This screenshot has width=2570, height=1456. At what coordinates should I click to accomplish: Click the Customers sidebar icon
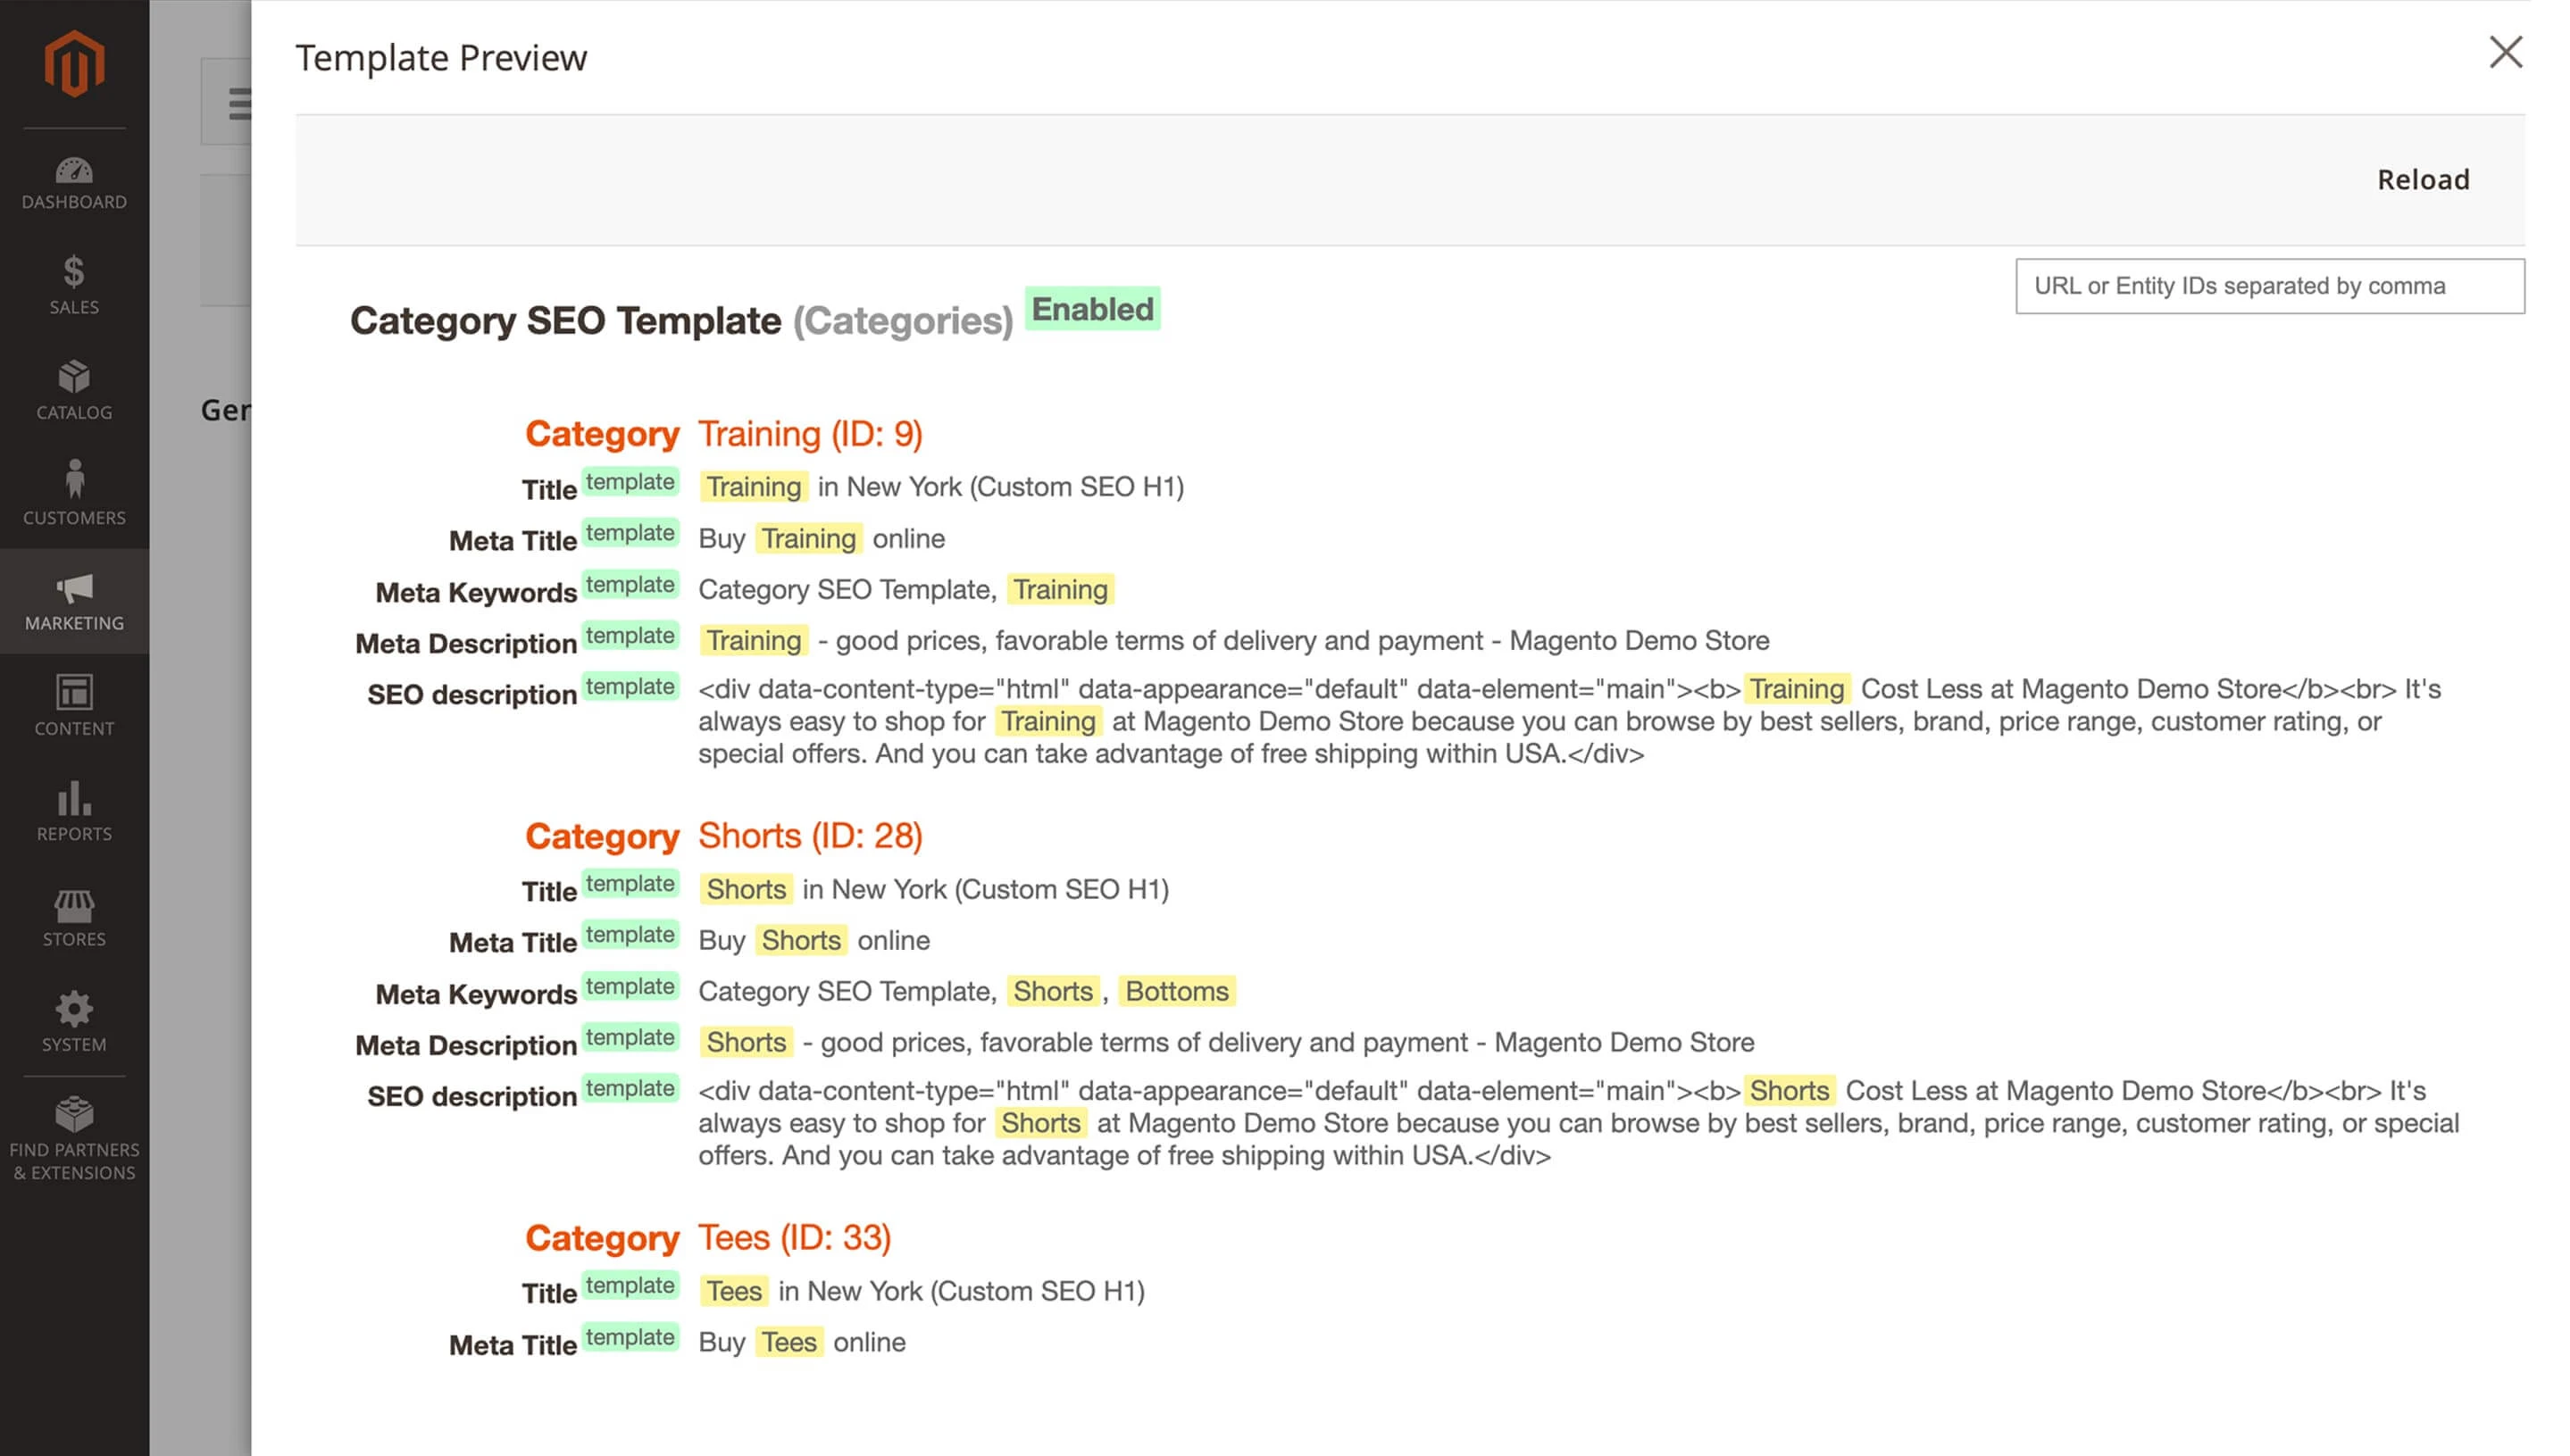click(x=73, y=492)
